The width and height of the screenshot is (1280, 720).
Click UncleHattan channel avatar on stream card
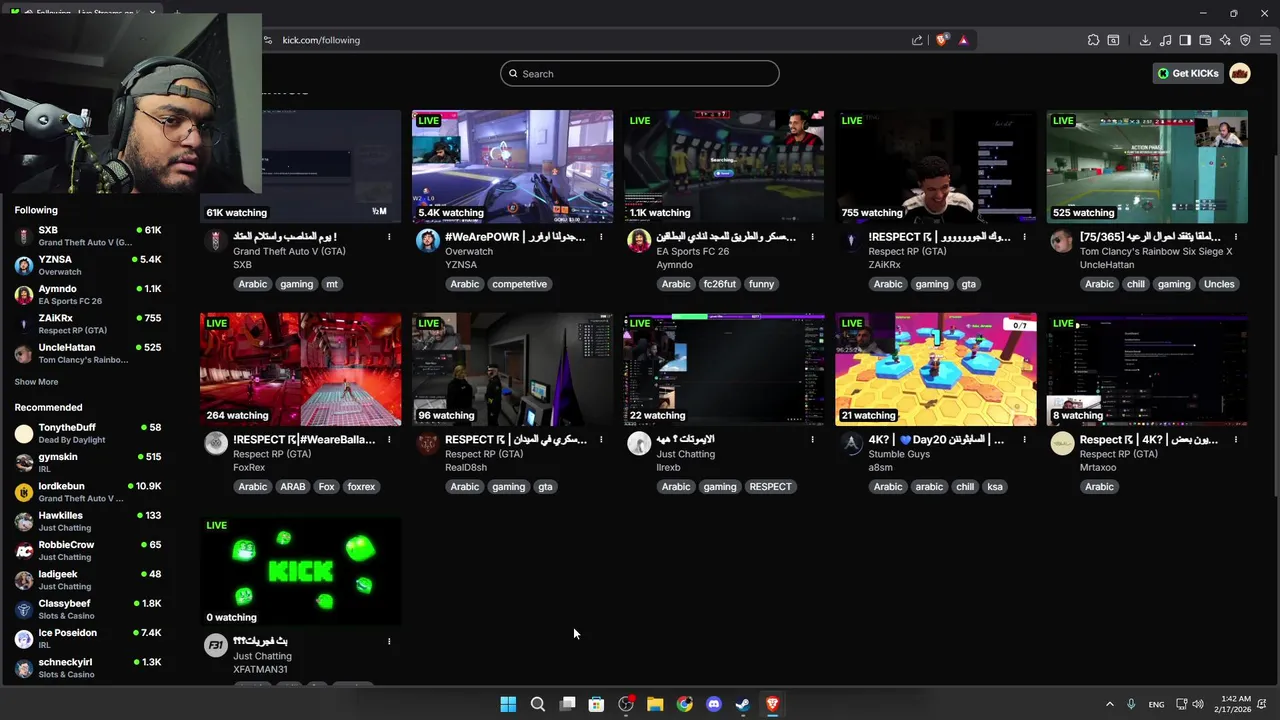pos(1062,241)
